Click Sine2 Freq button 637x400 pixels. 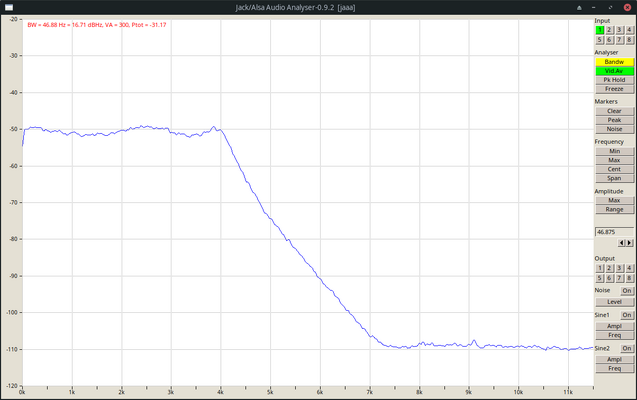click(x=614, y=369)
